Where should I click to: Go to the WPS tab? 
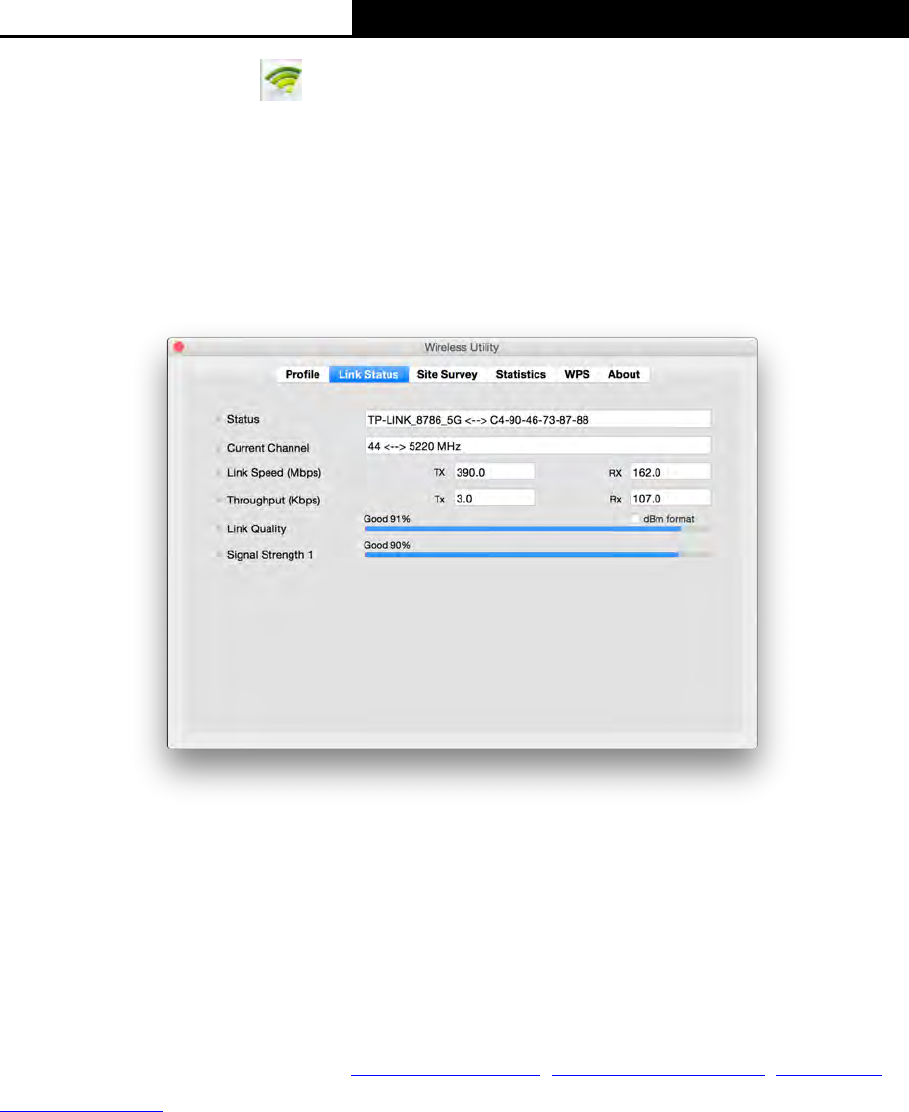tap(576, 374)
